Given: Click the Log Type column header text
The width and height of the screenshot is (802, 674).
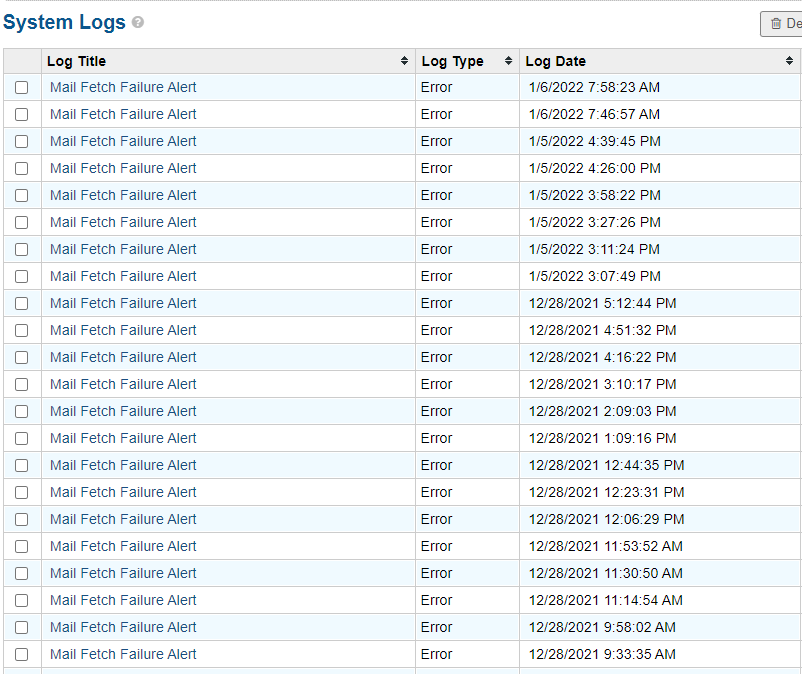Looking at the screenshot, I should point(452,61).
